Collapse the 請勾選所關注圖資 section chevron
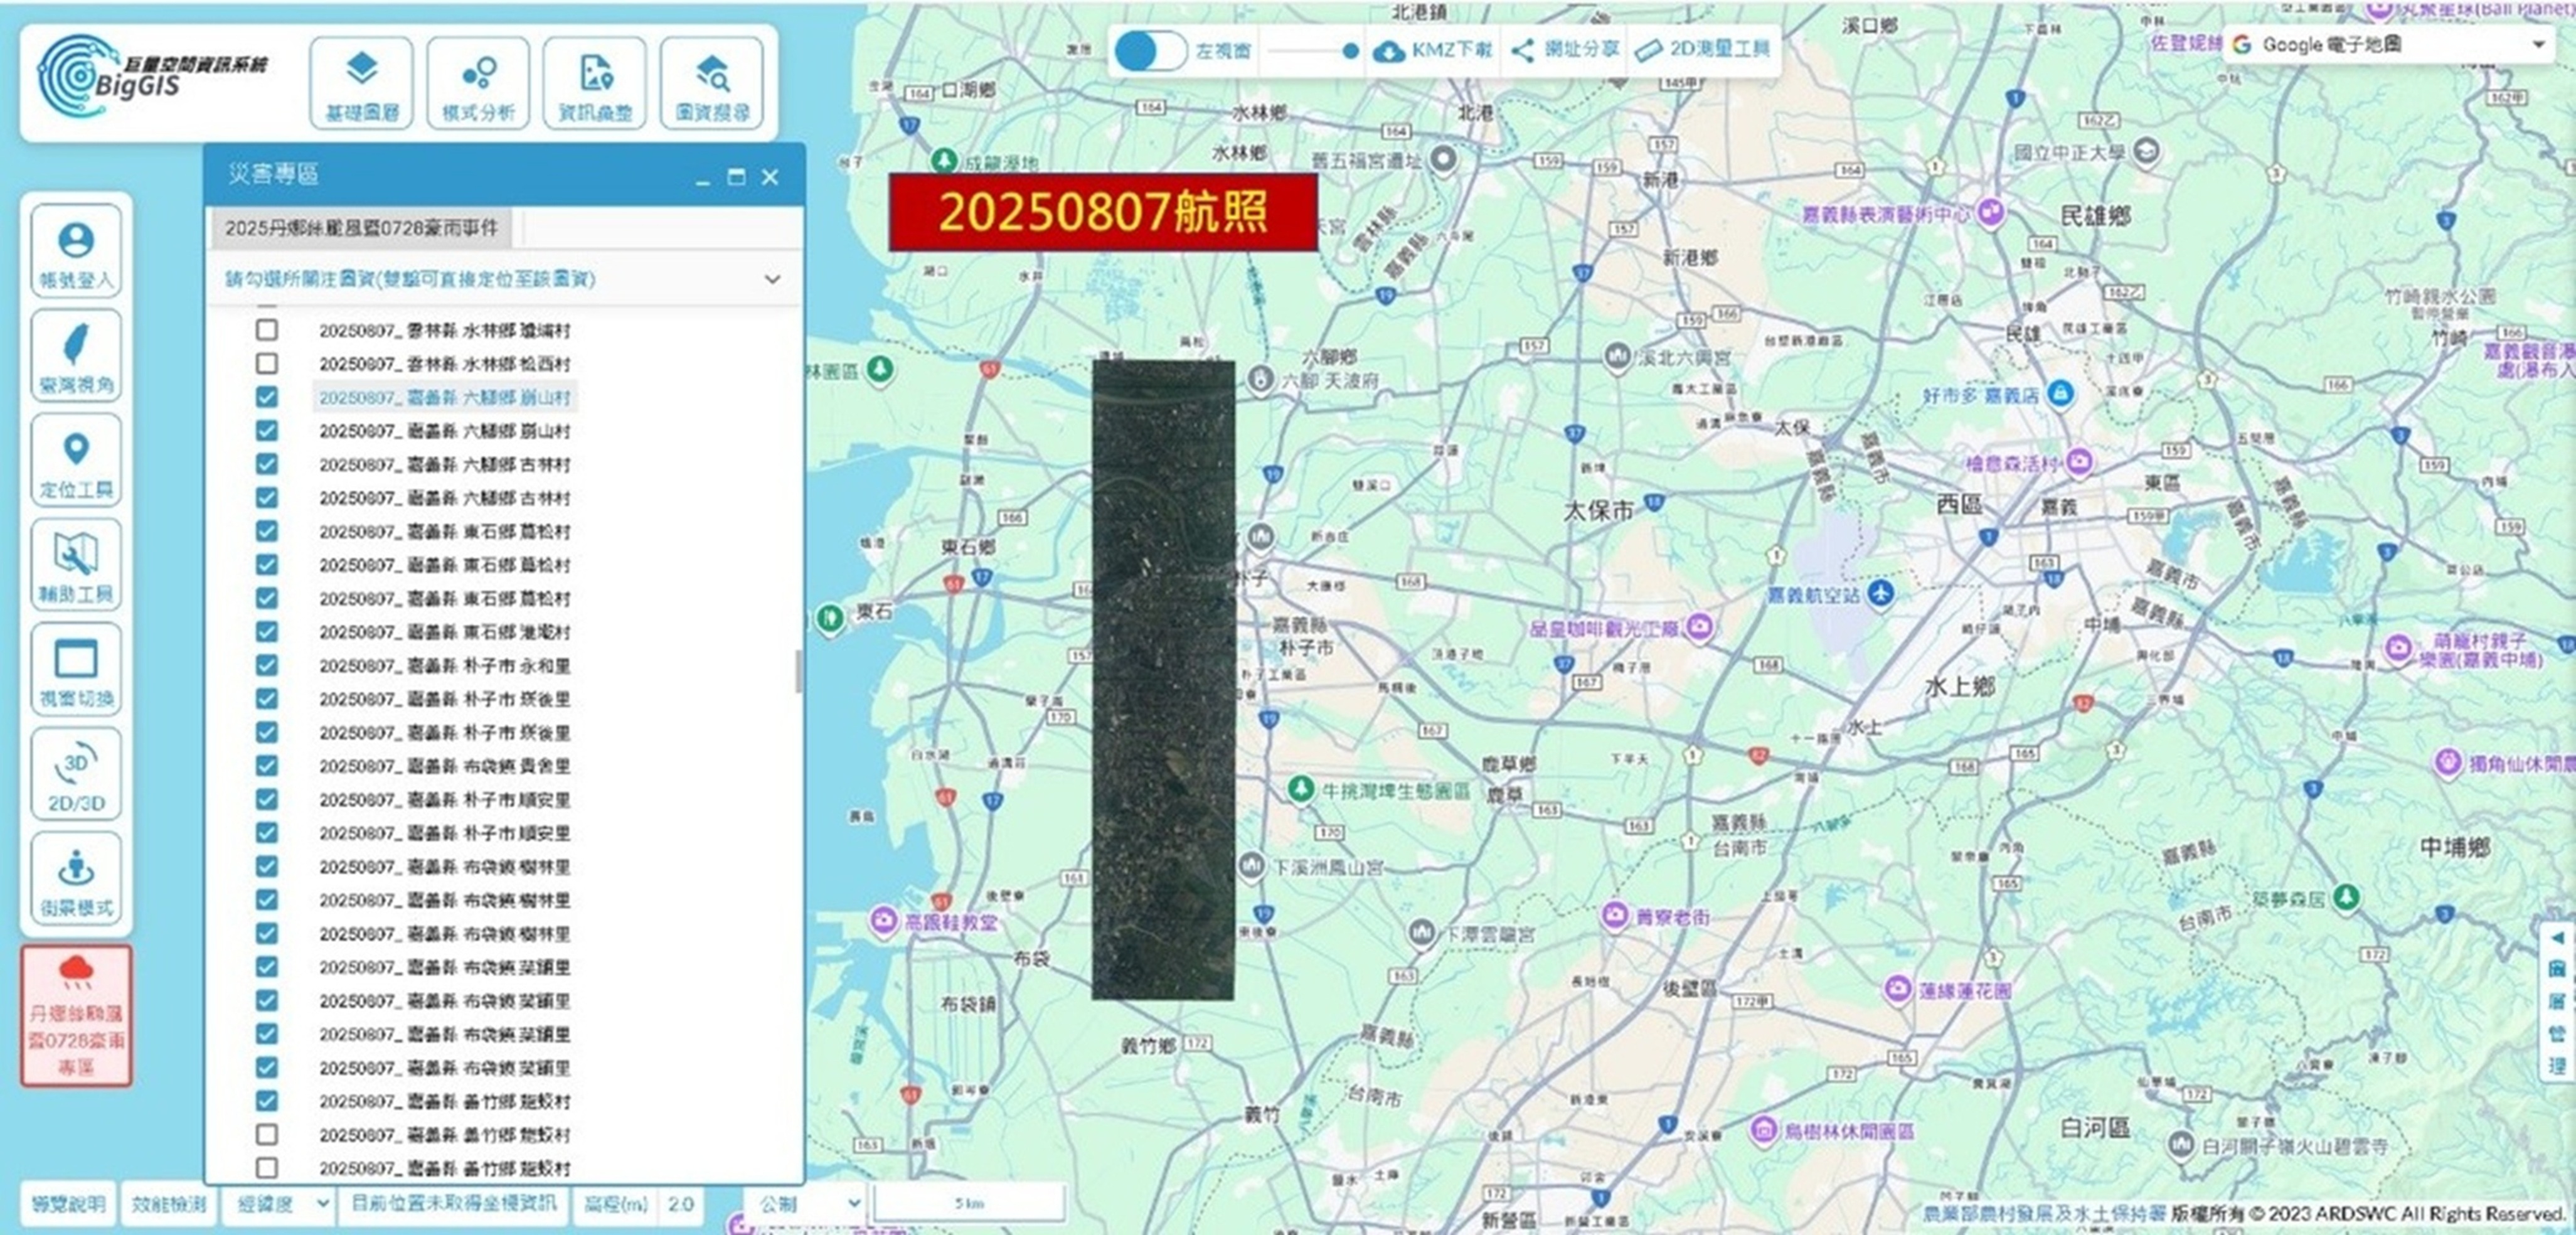Viewport: 2576px width, 1235px height. [x=772, y=279]
